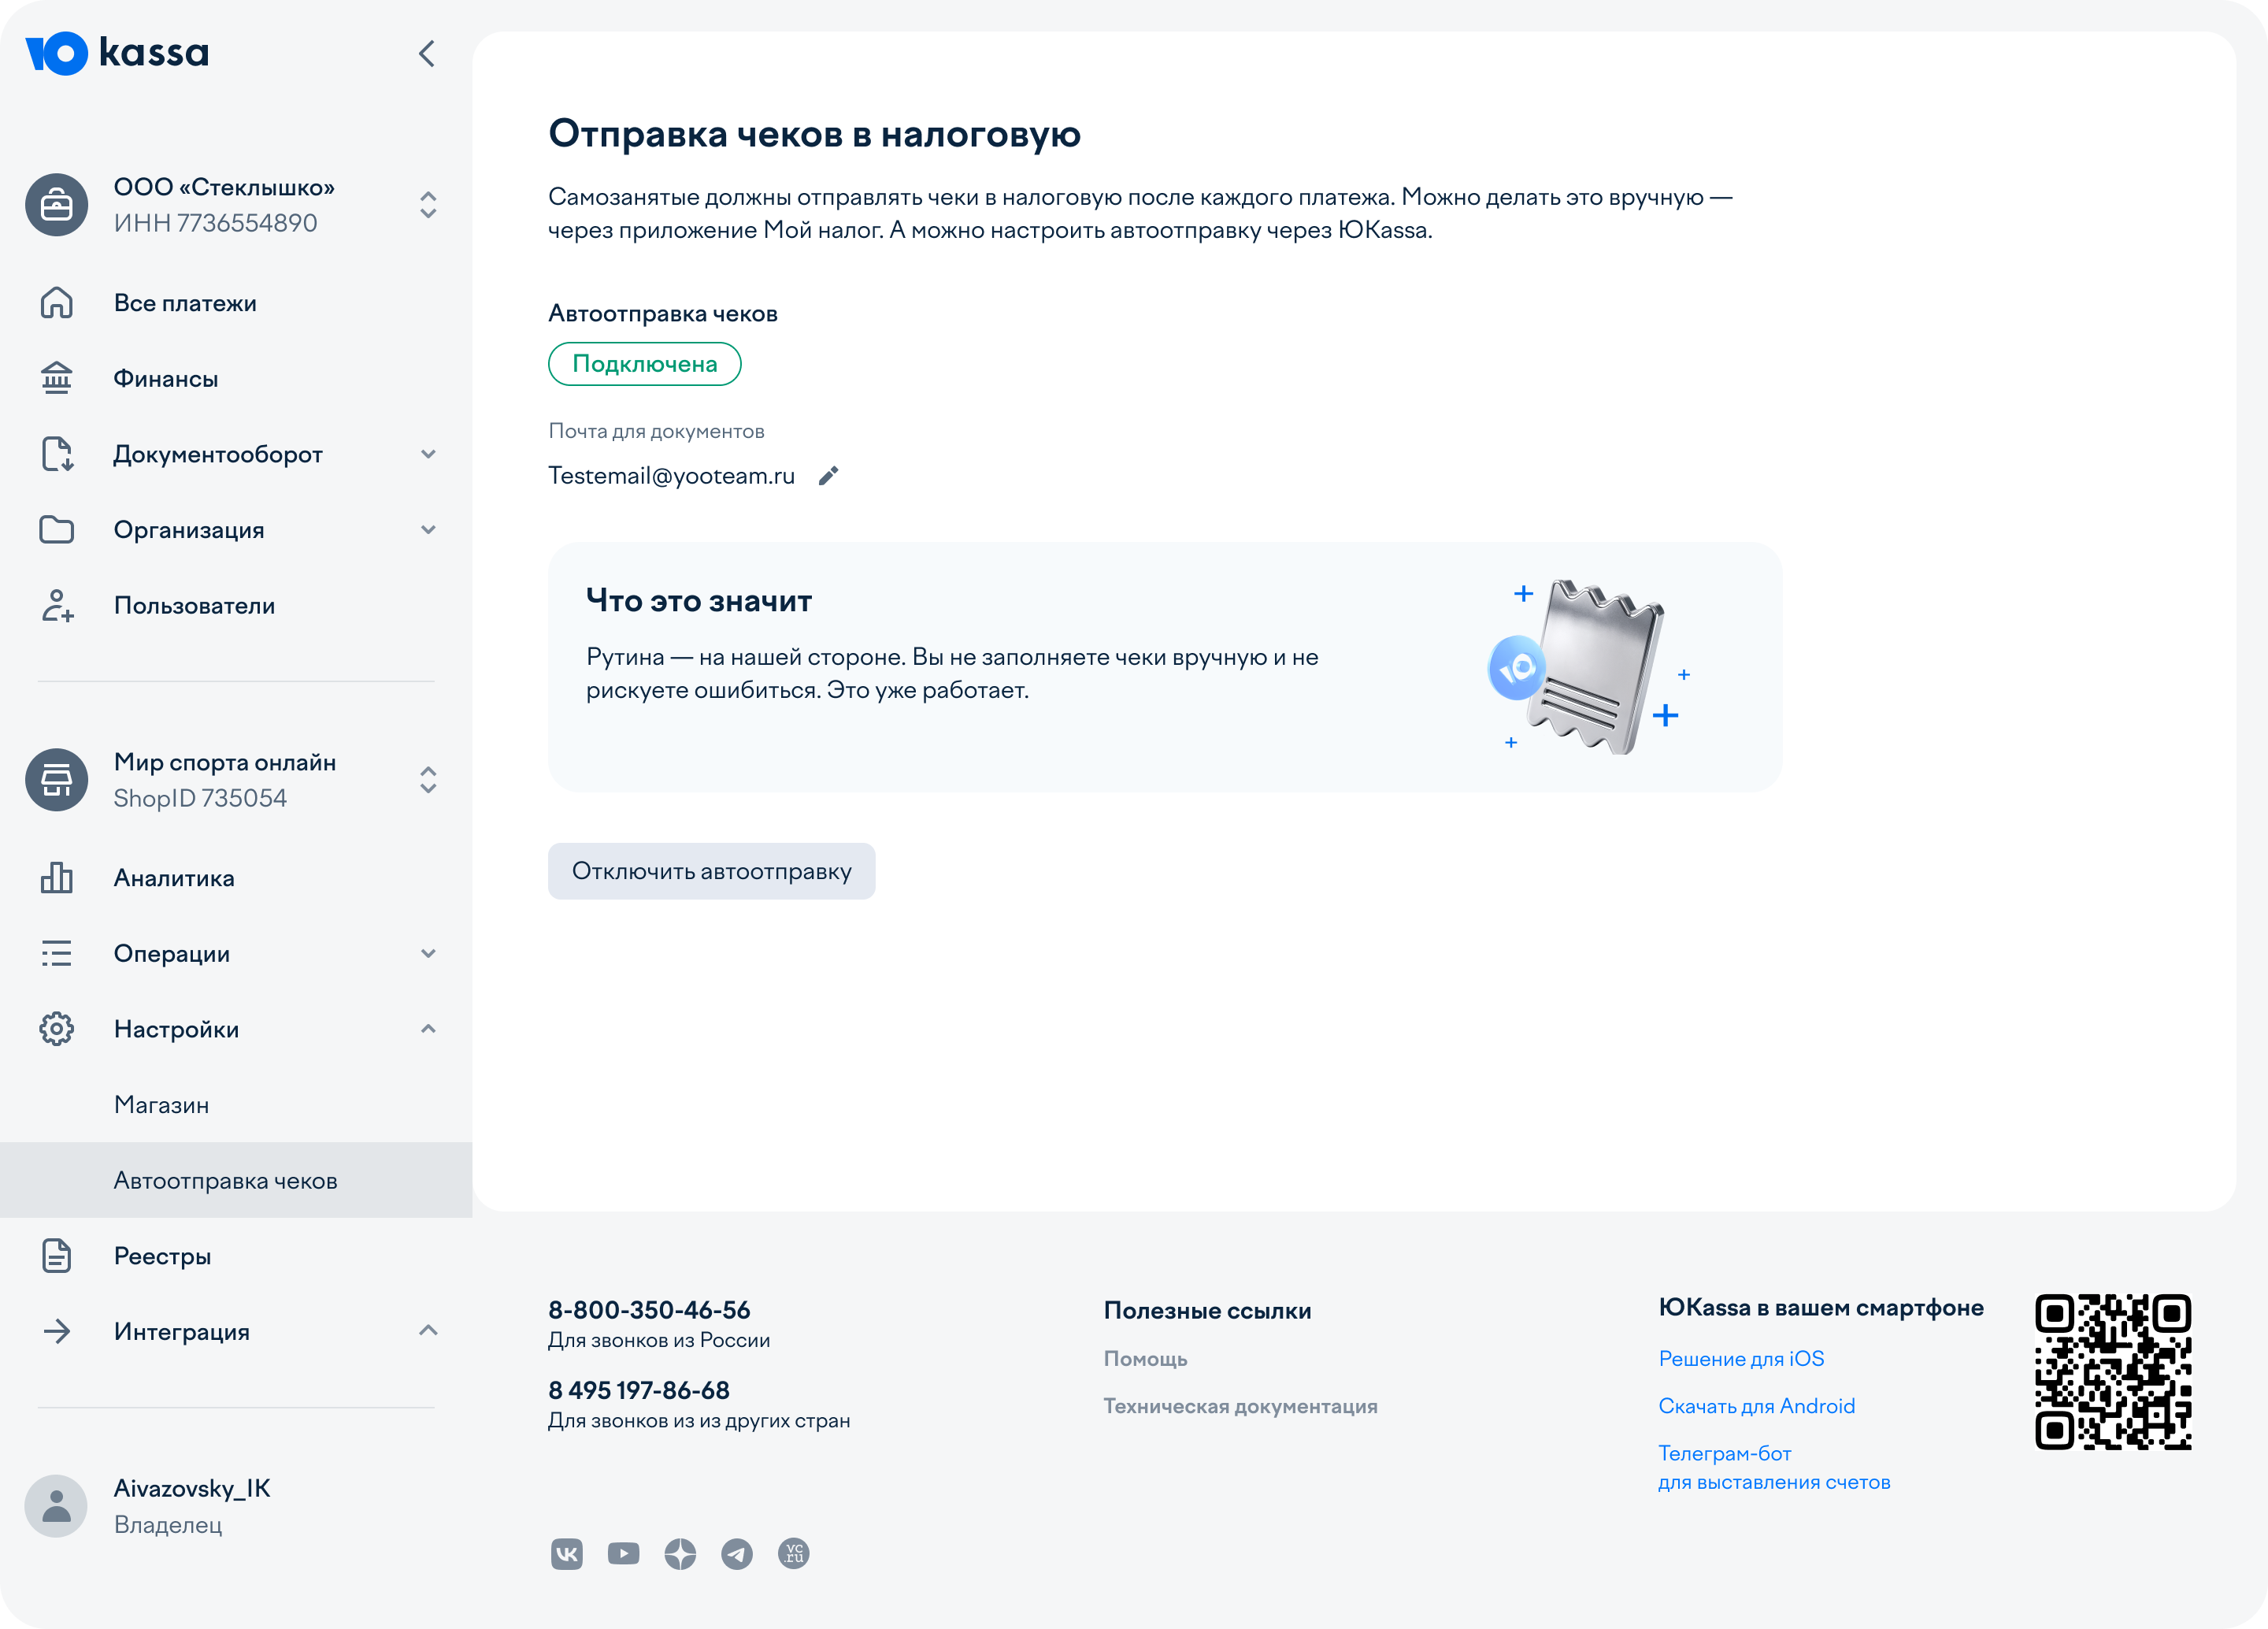
Task: Open the VK social link icon
Action: tap(566, 1554)
